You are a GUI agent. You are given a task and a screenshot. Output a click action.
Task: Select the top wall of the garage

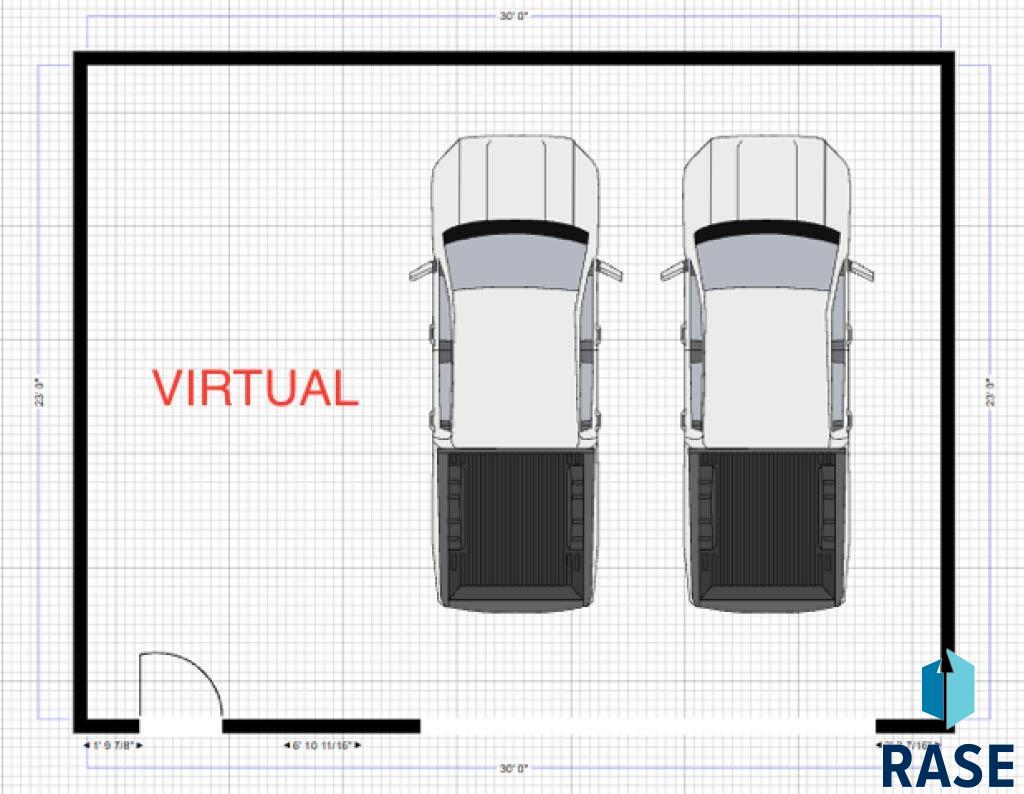[x=513, y=58]
